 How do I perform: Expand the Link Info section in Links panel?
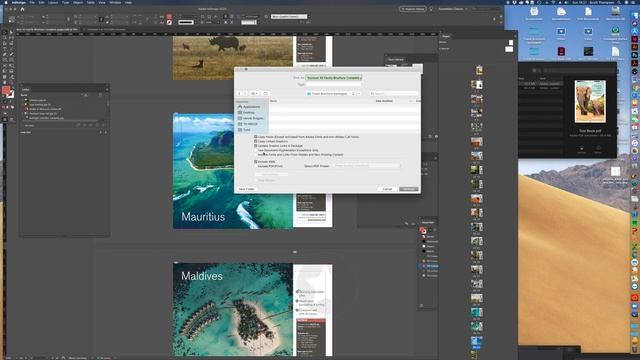(x=26, y=132)
